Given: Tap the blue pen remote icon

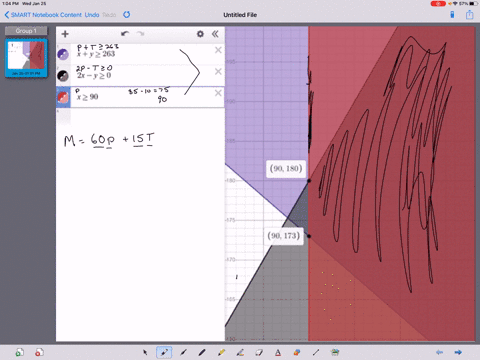Looking at the screenshot, I should point(452,15).
